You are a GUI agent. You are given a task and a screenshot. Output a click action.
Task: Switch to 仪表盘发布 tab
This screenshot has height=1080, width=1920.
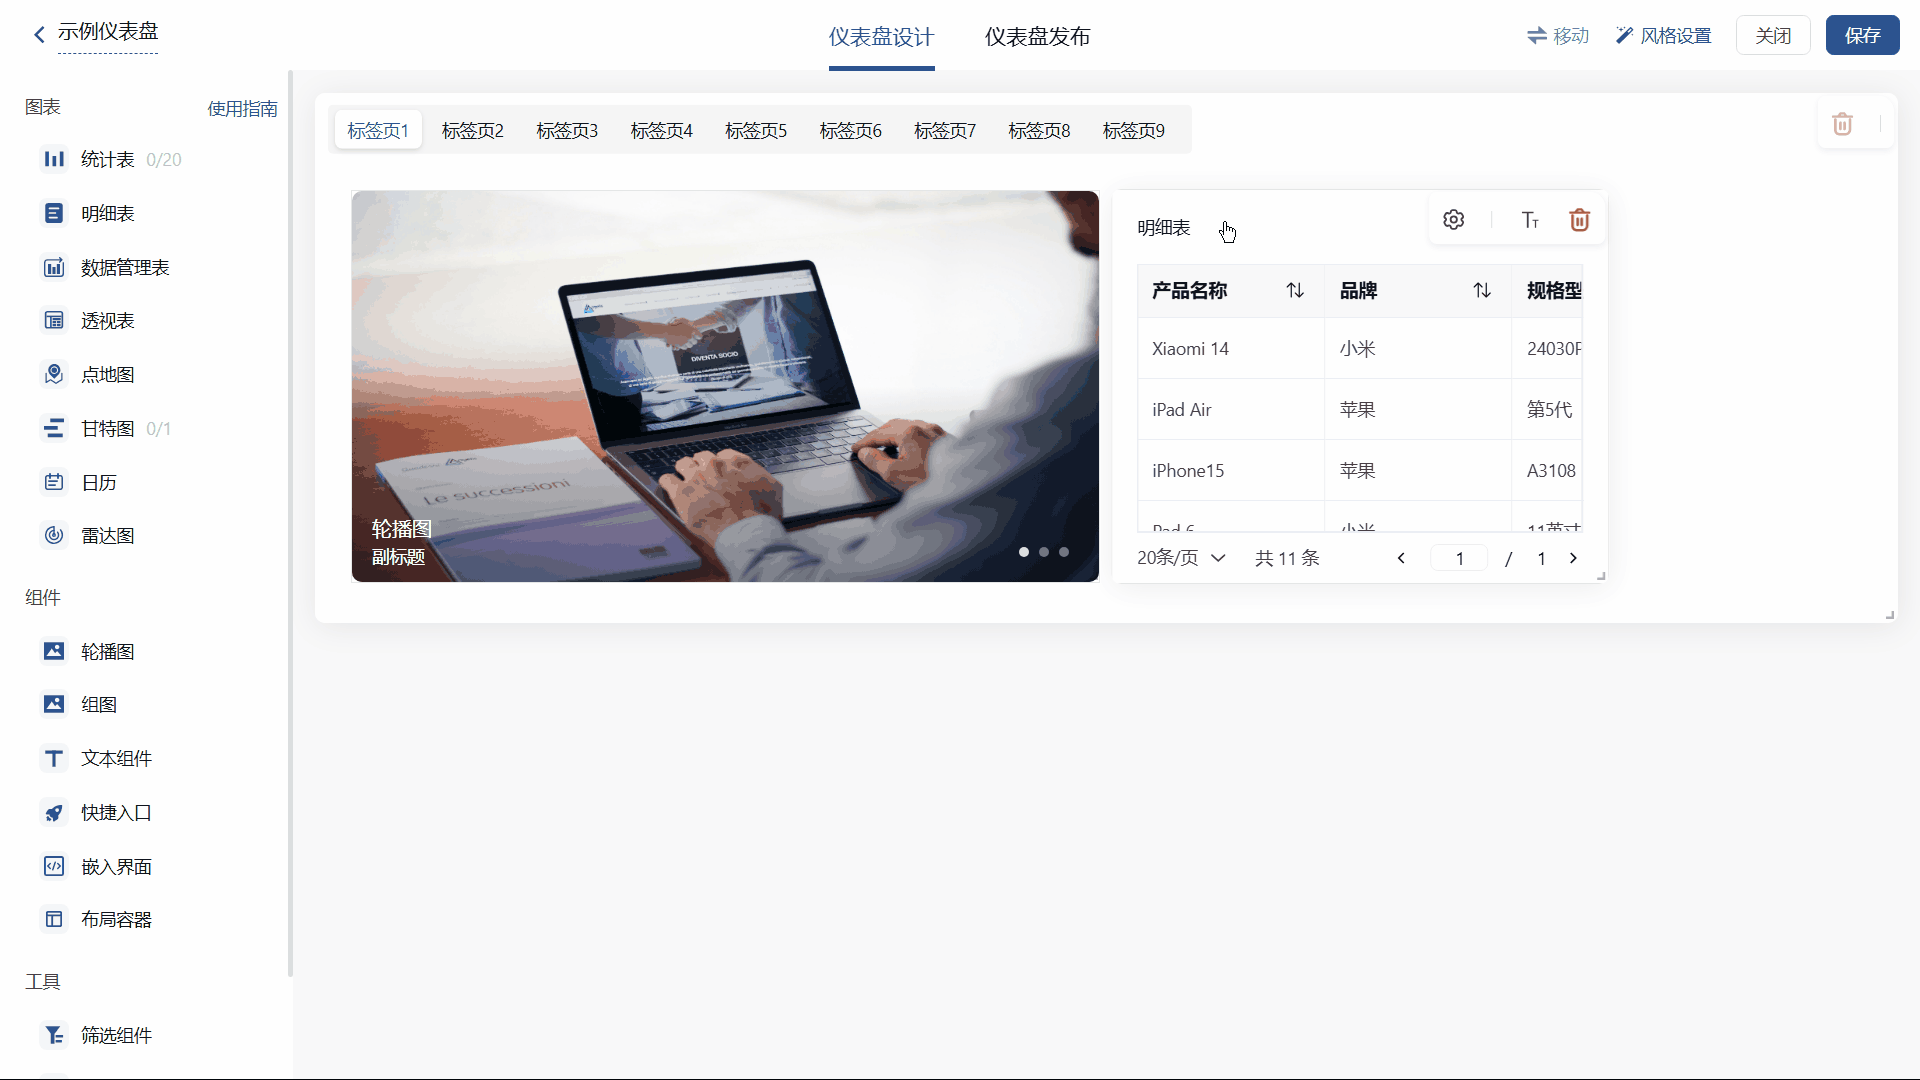1037,37
